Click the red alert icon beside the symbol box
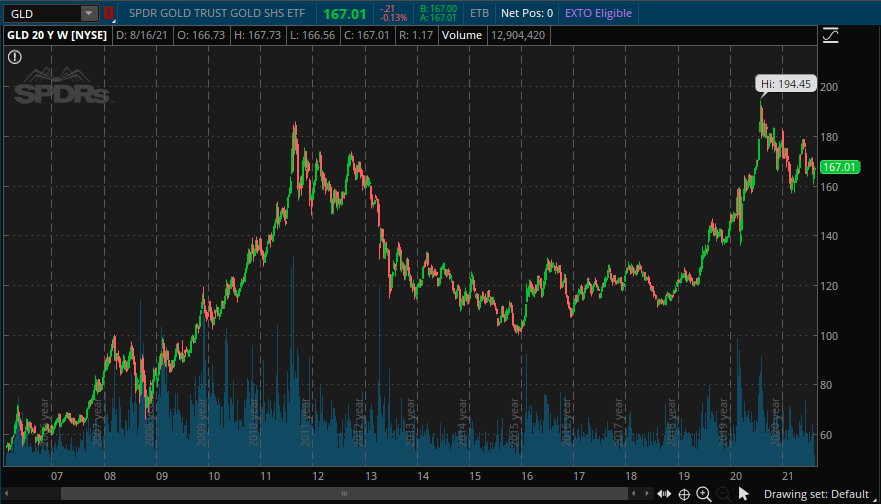 tap(108, 13)
